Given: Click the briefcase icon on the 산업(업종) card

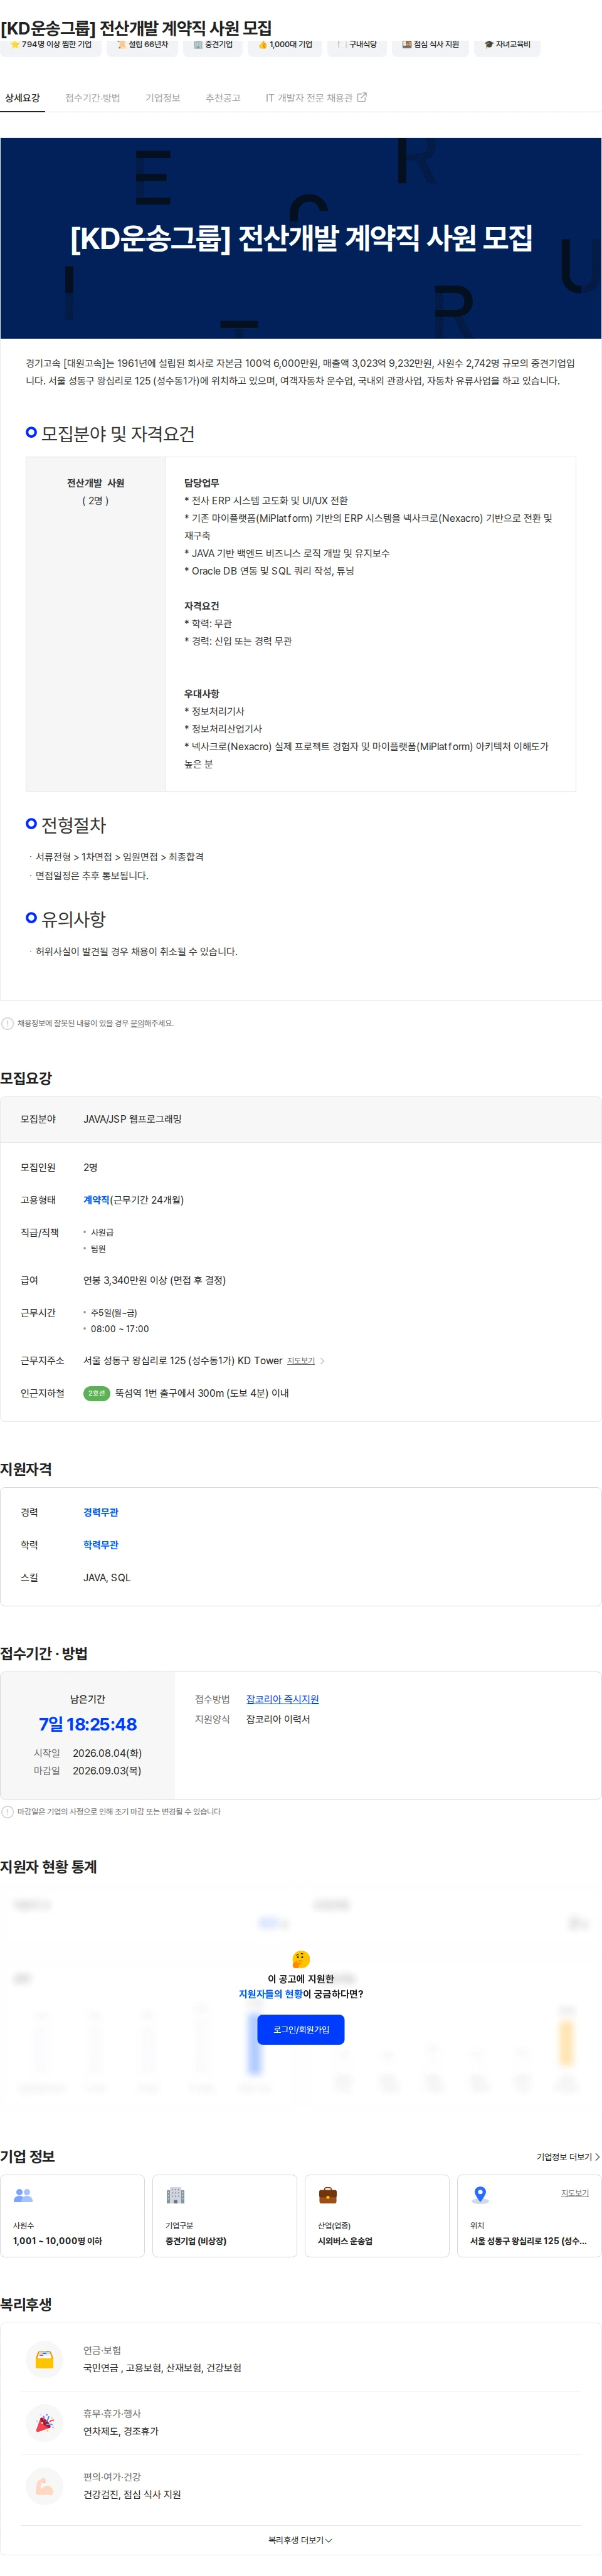Looking at the screenshot, I should click(x=327, y=2195).
